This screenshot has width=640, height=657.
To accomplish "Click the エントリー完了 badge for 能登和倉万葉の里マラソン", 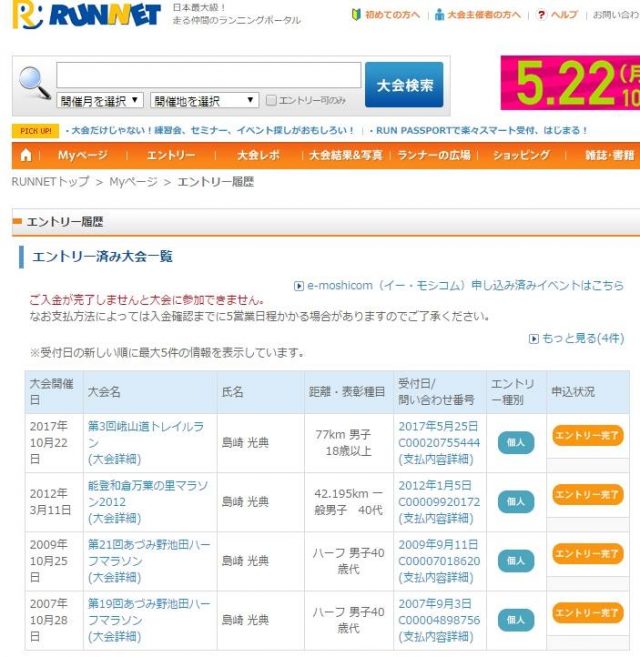I will coord(587,494).
